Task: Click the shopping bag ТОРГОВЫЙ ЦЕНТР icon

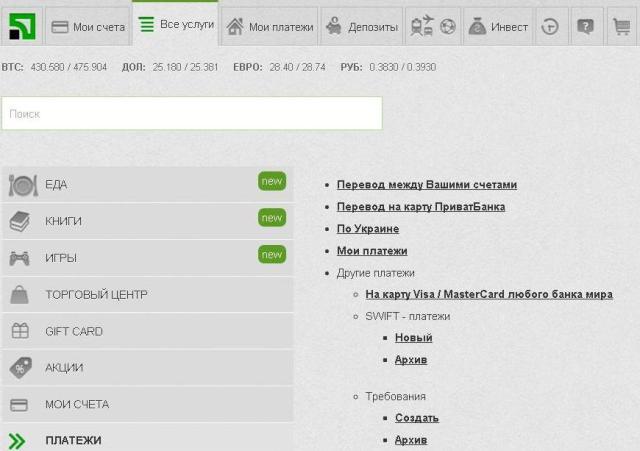Action: coord(19,294)
